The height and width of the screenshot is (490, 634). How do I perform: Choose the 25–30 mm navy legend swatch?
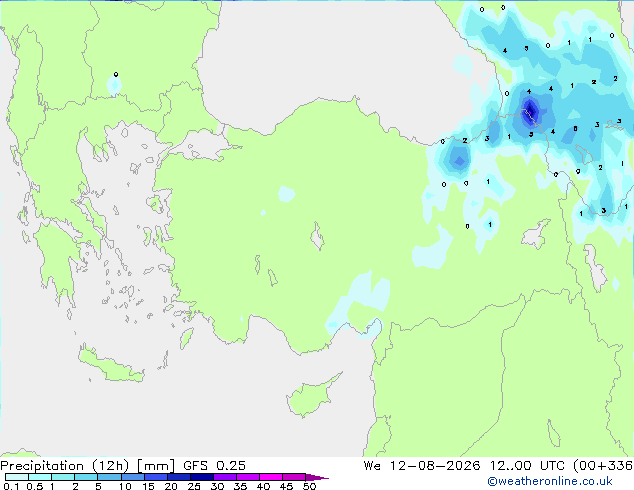pyautogui.click(x=202, y=477)
